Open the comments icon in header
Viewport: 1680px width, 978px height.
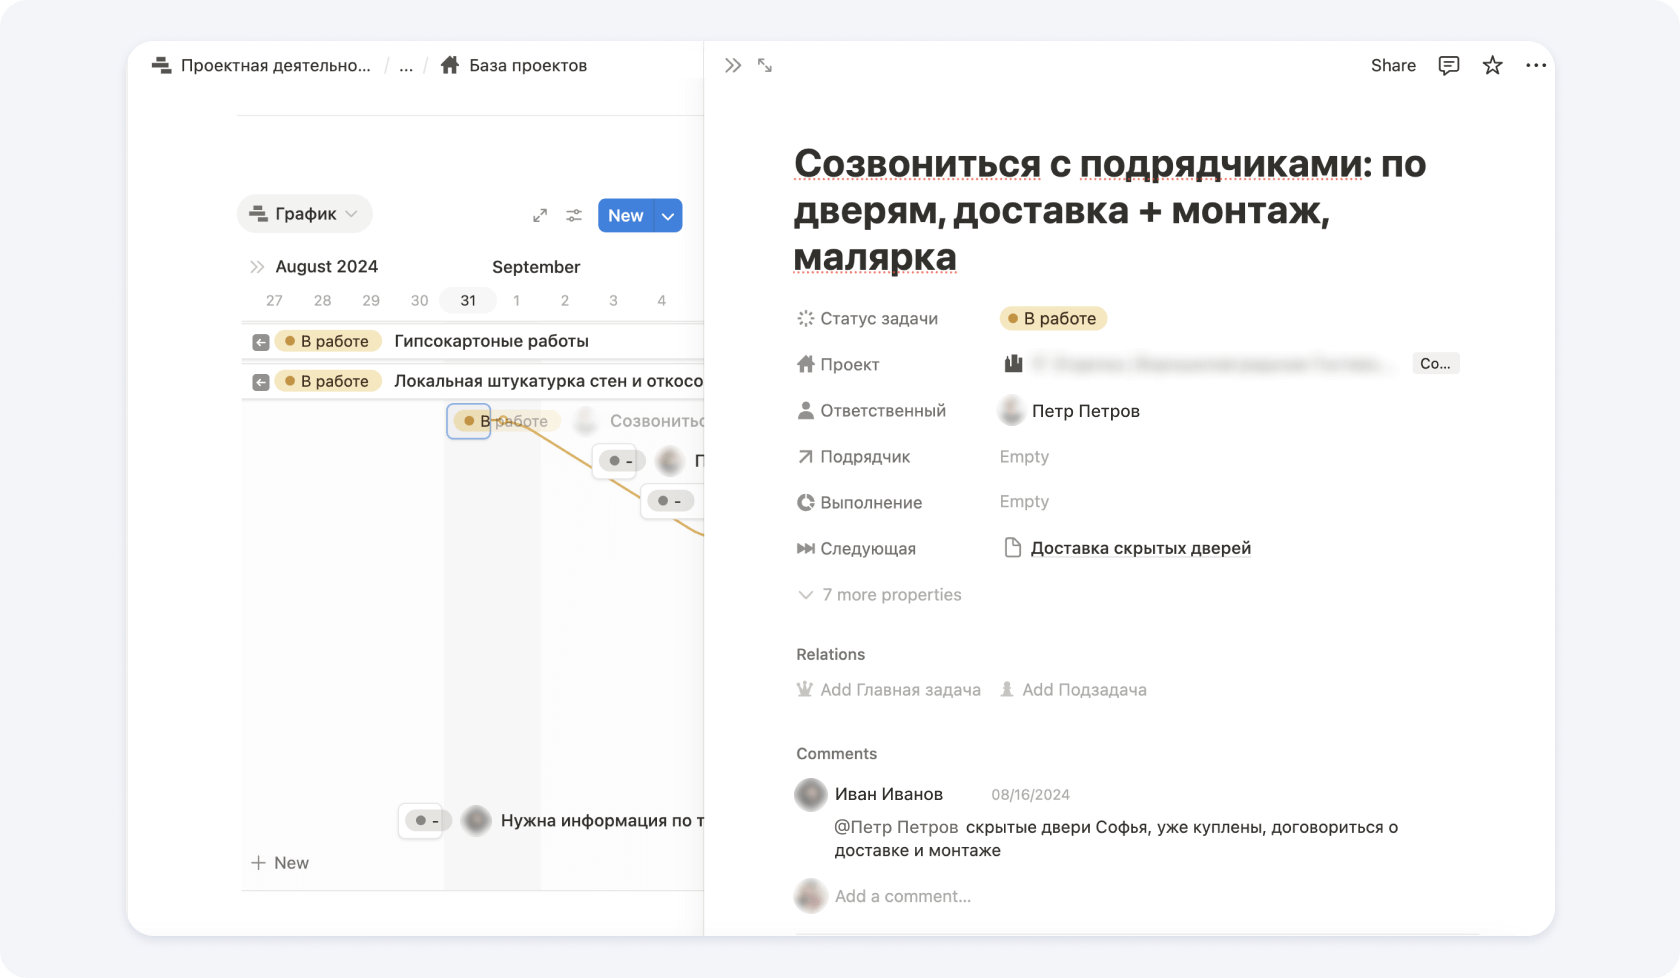click(1448, 65)
